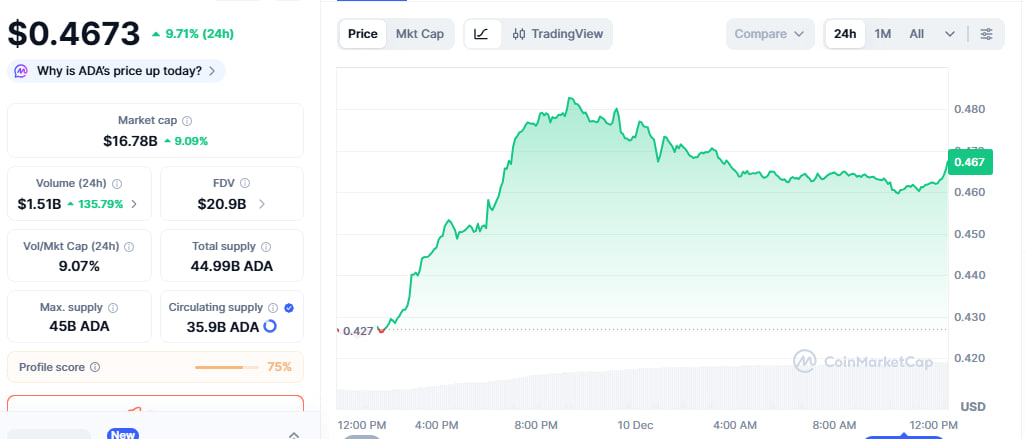Open chart settings sliders icon

coord(987,34)
